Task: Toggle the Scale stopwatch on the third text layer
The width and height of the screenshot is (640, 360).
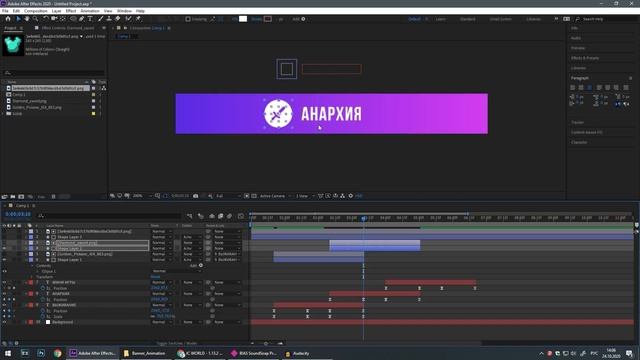Action: pos(43,316)
